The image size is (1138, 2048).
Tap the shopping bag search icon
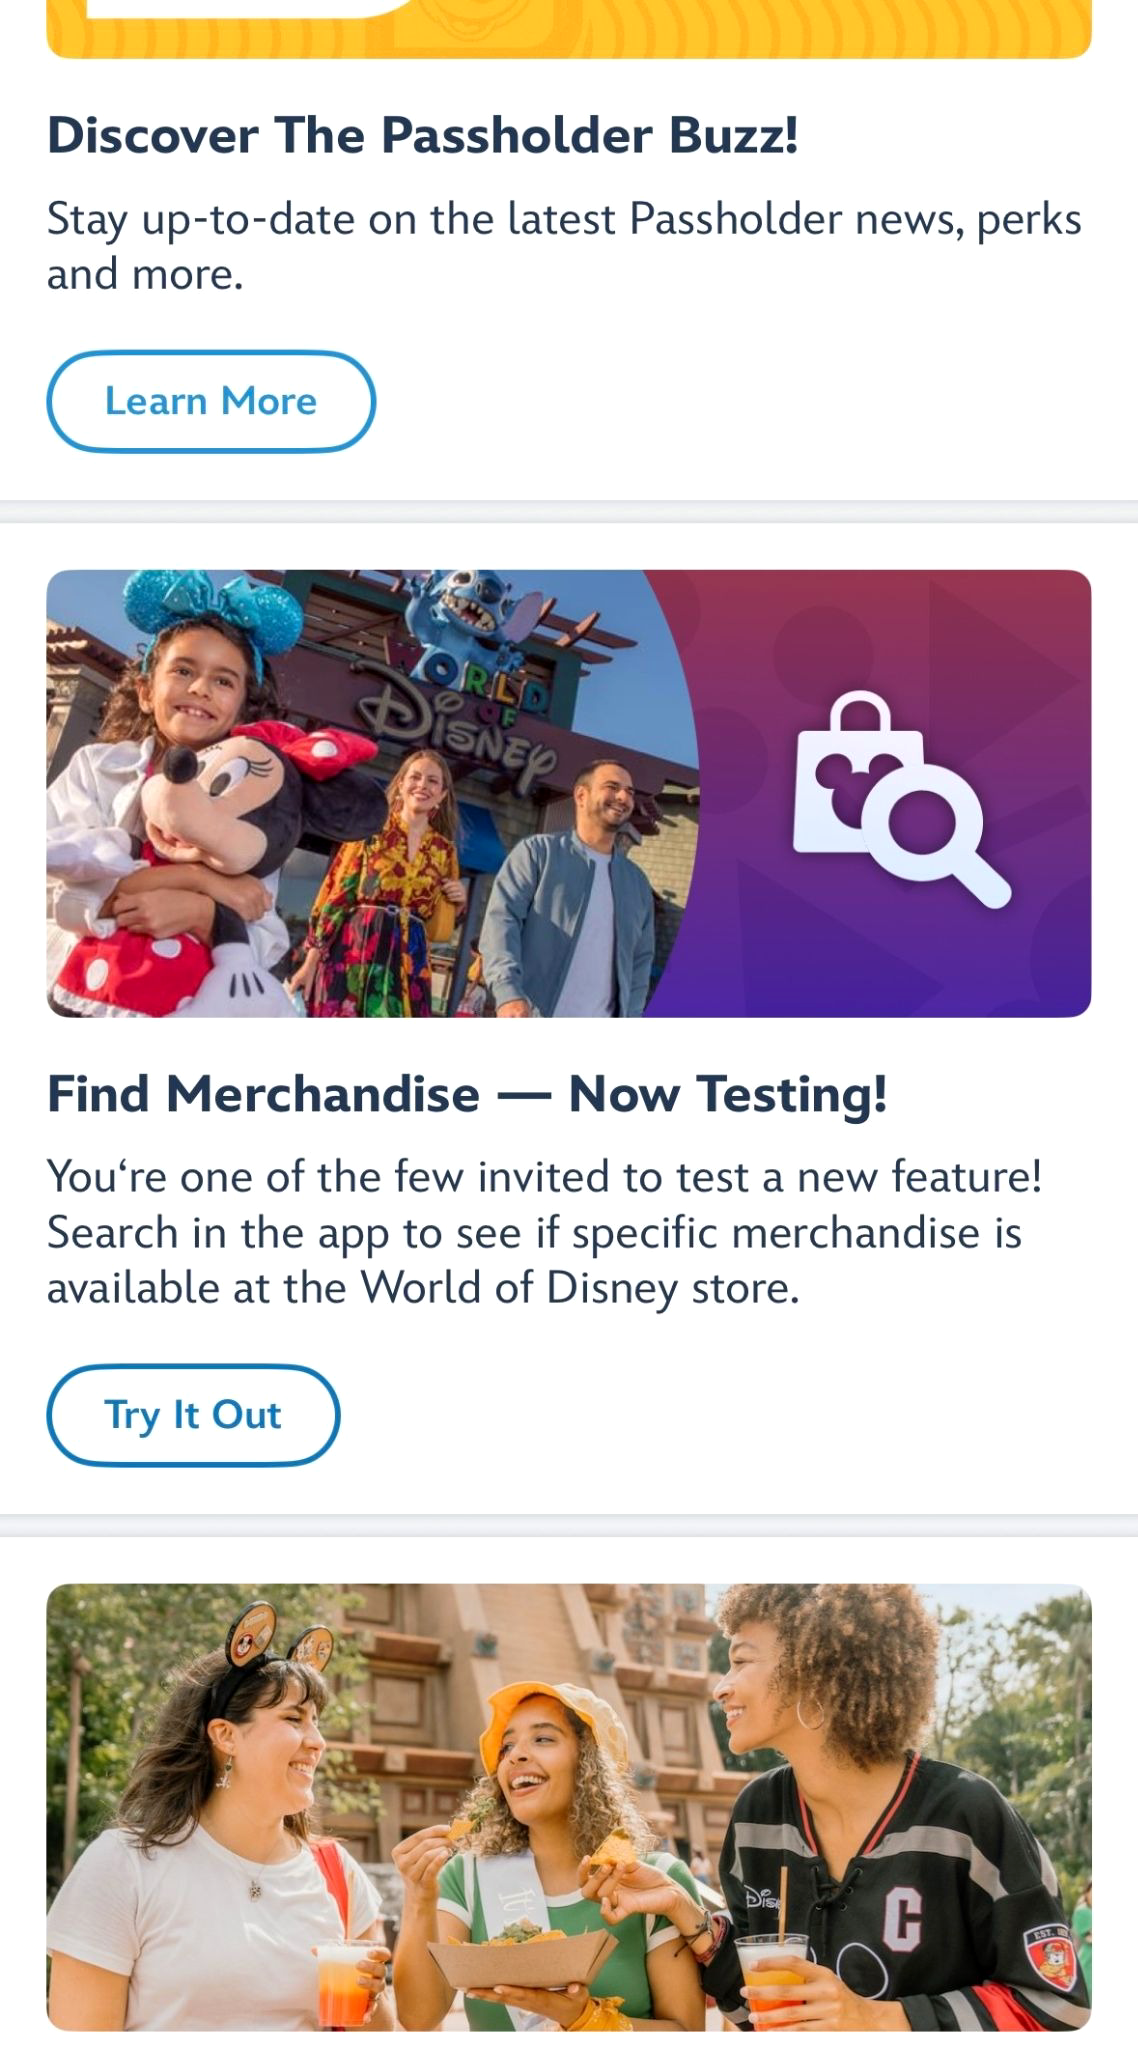(898, 800)
